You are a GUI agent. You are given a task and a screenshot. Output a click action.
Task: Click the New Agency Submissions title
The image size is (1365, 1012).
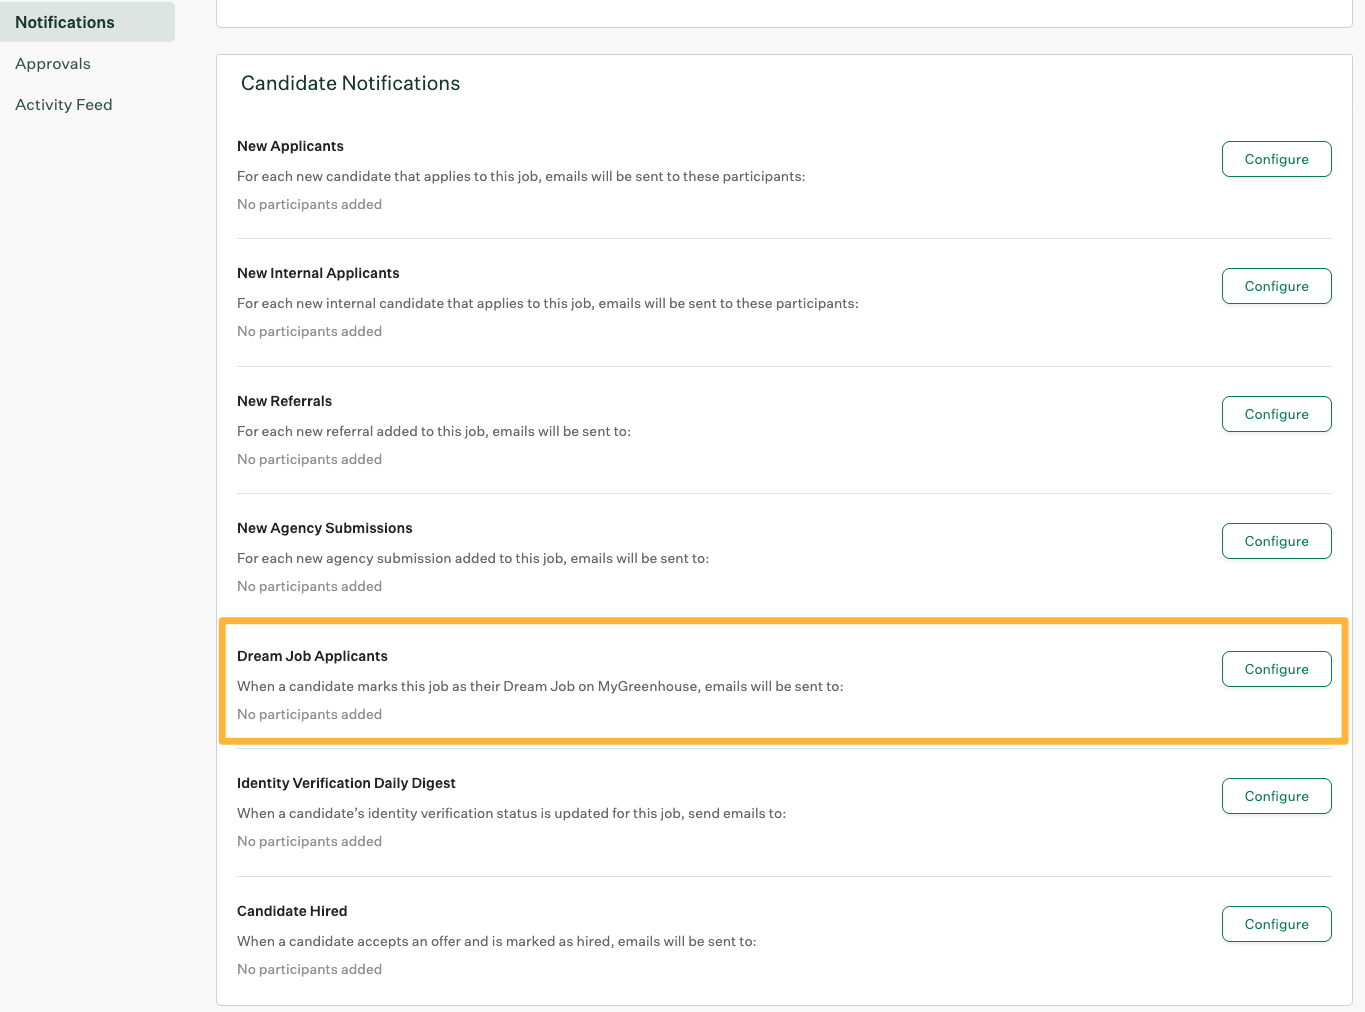tap(325, 528)
